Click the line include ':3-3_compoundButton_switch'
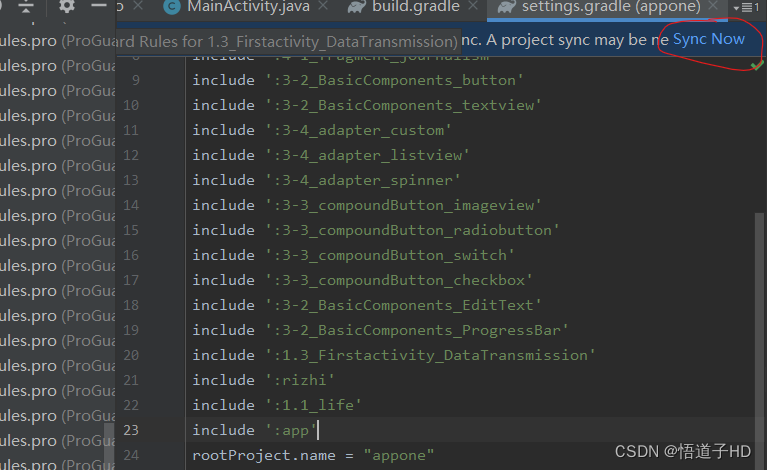767x470 pixels. click(x=353, y=255)
